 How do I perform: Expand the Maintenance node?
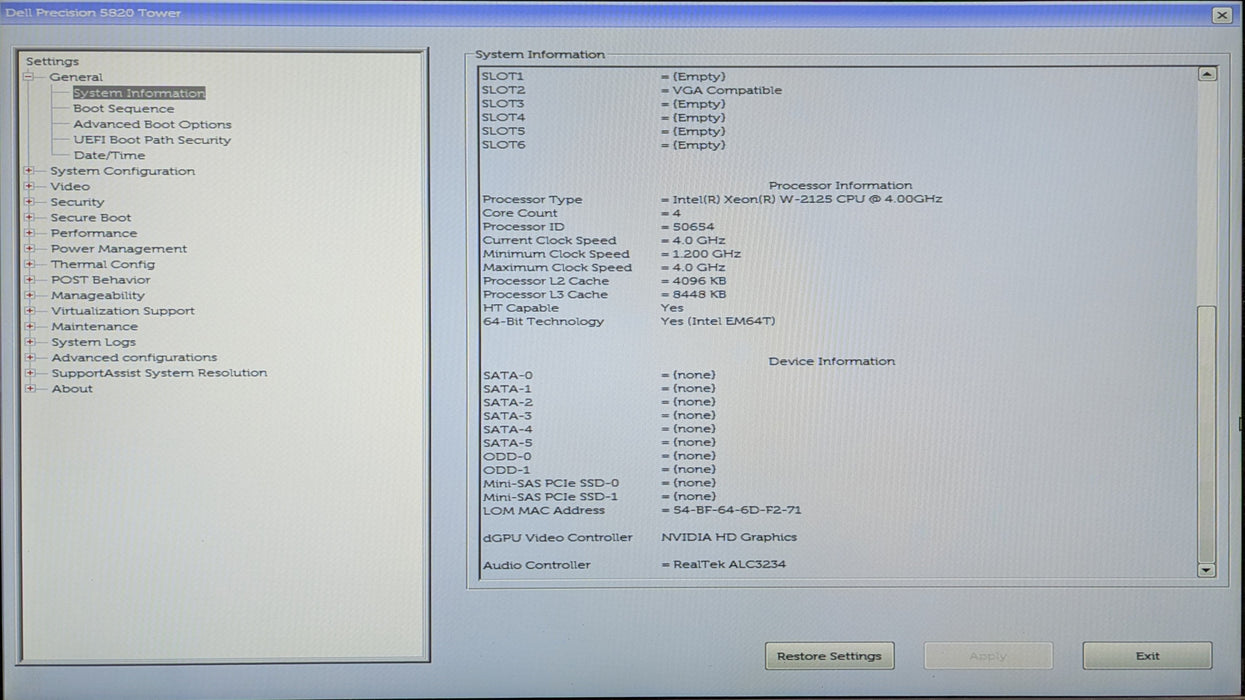(x=29, y=326)
